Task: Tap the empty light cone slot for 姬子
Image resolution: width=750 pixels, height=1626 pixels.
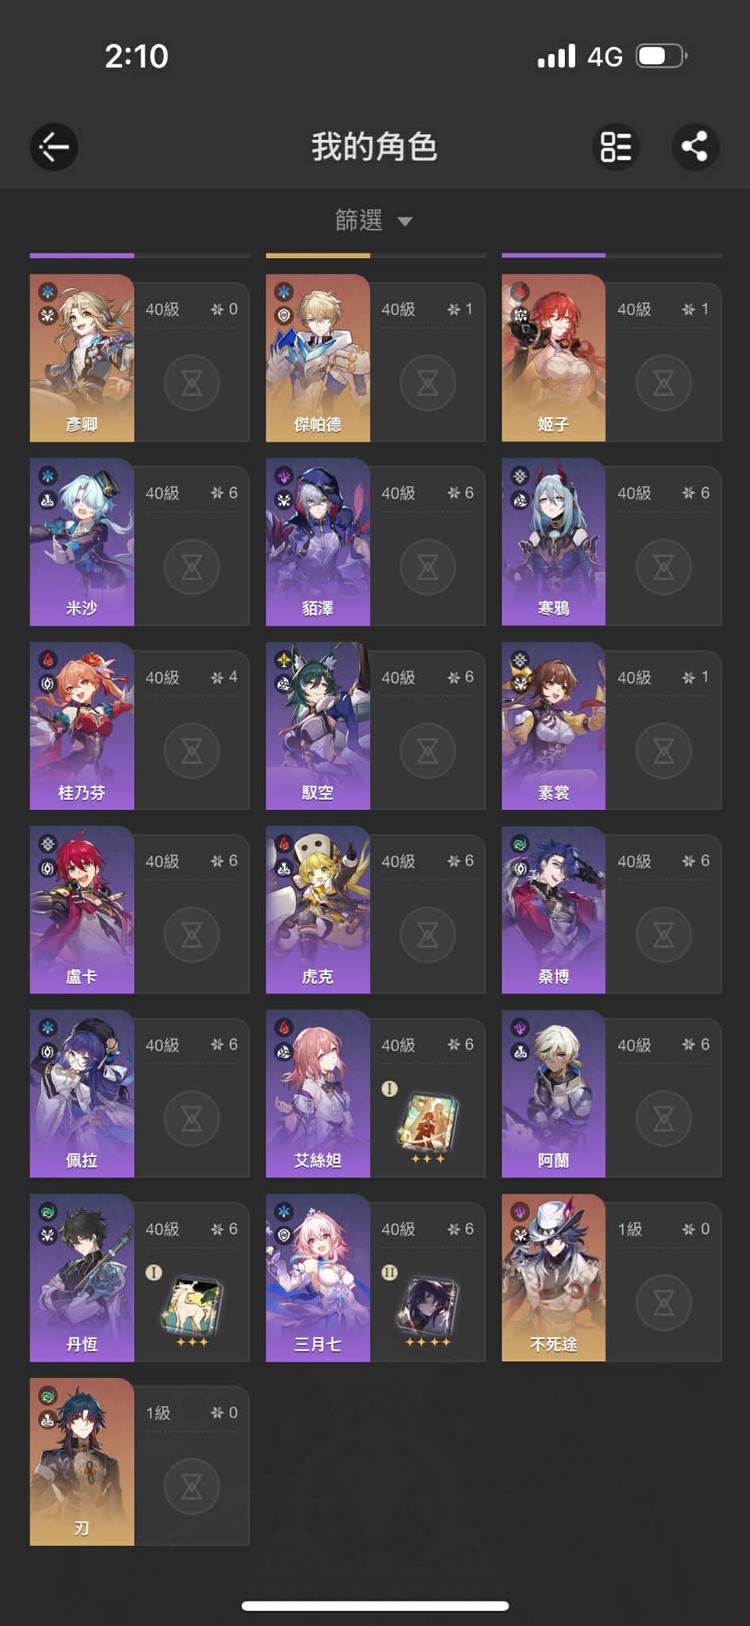Action: (664, 382)
